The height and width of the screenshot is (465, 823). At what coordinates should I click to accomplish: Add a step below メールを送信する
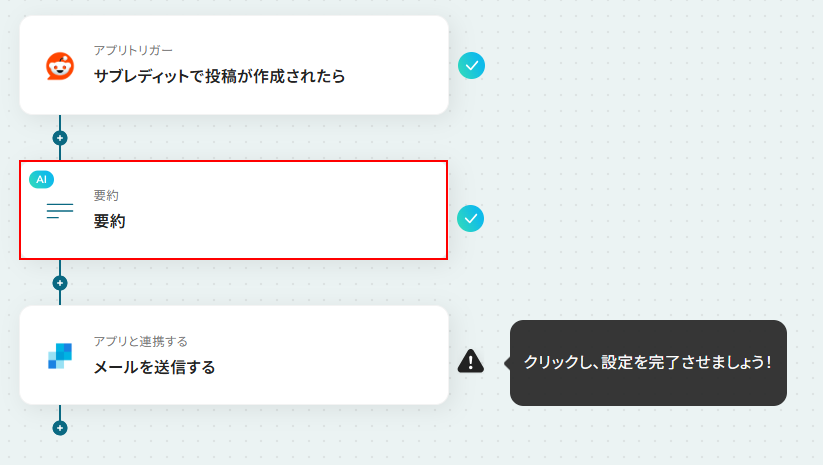tap(60, 428)
